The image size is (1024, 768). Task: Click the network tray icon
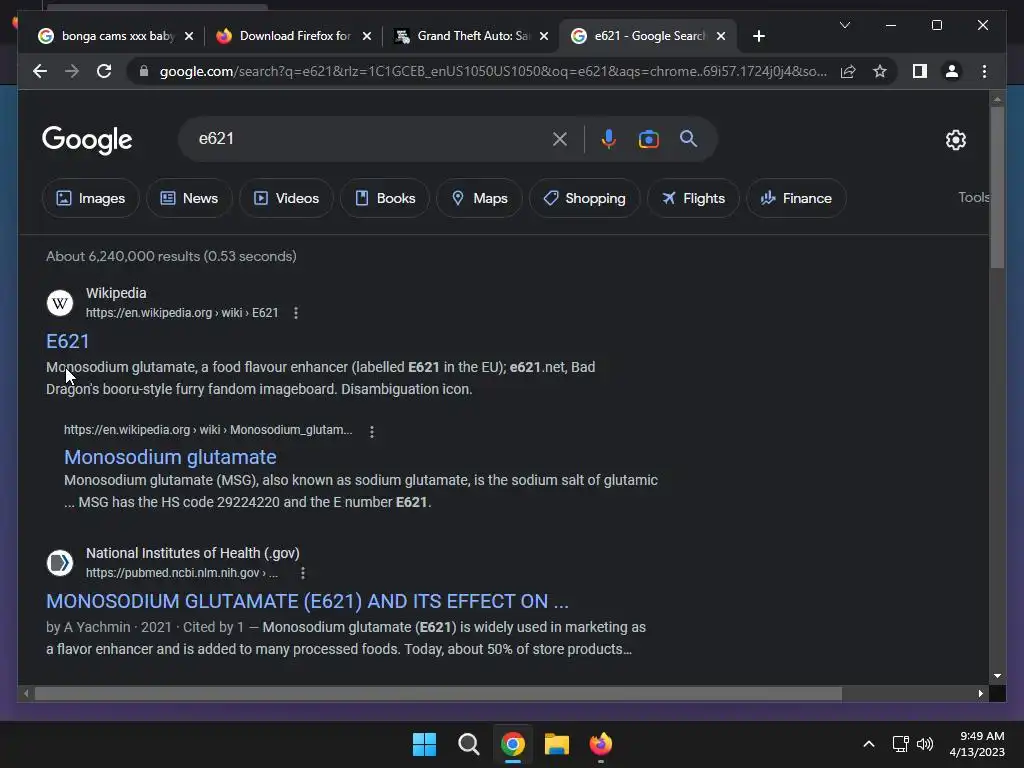tap(901, 744)
